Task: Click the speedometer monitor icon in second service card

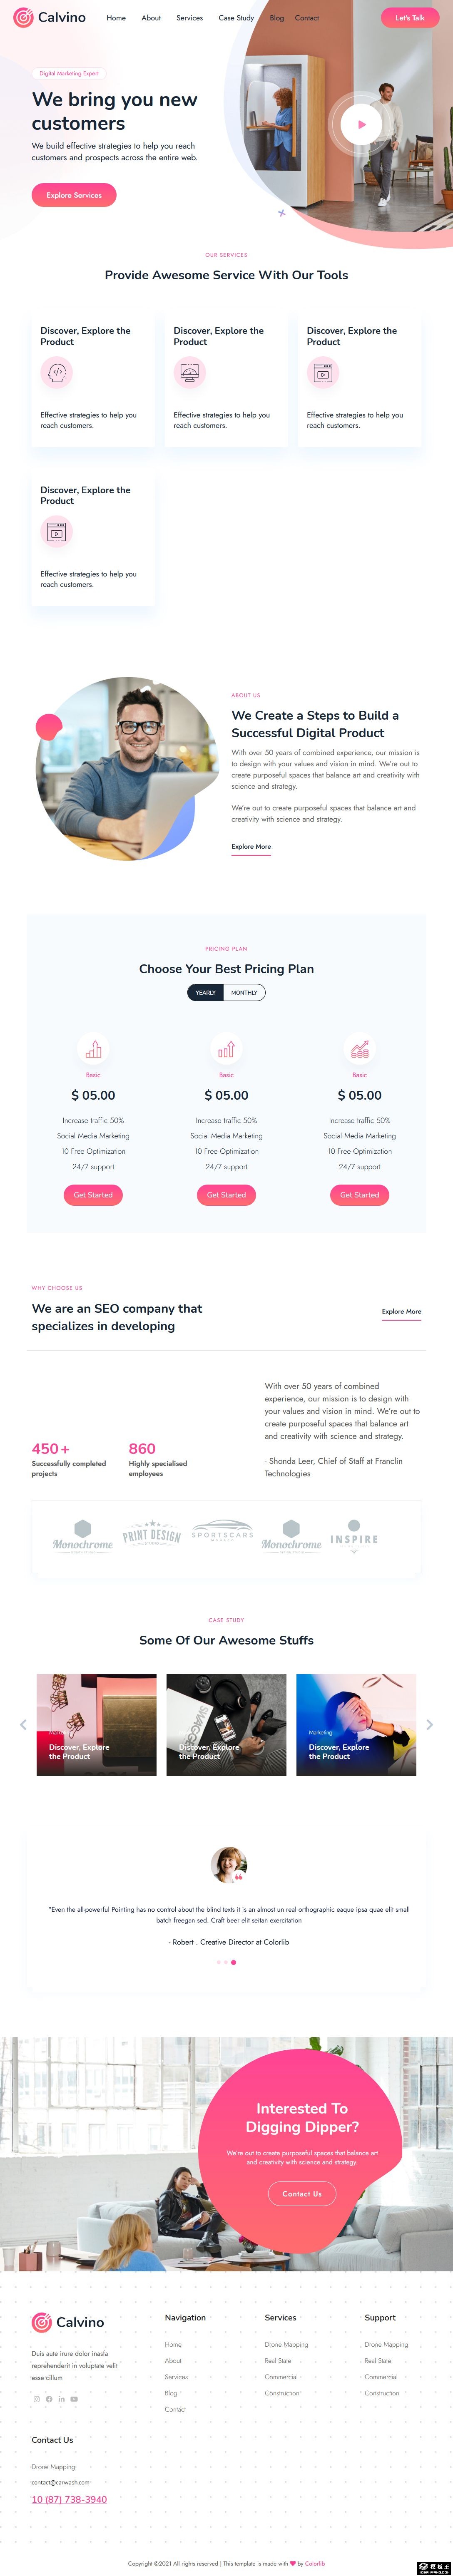Action: (x=190, y=372)
